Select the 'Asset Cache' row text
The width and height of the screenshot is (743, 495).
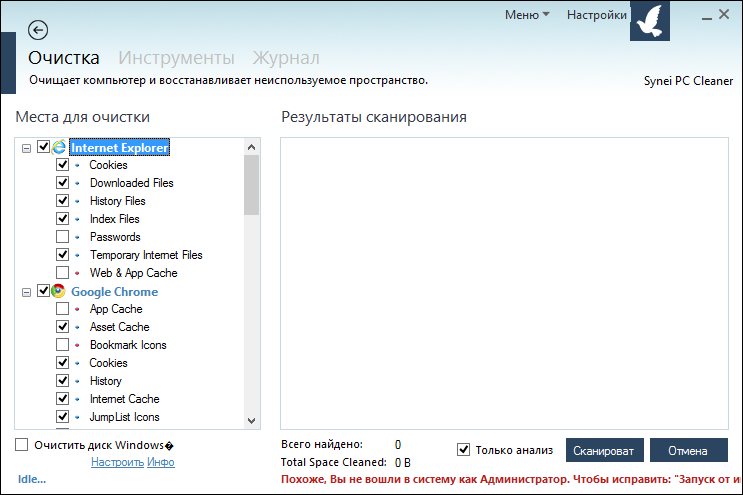pyautogui.click(x=119, y=327)
